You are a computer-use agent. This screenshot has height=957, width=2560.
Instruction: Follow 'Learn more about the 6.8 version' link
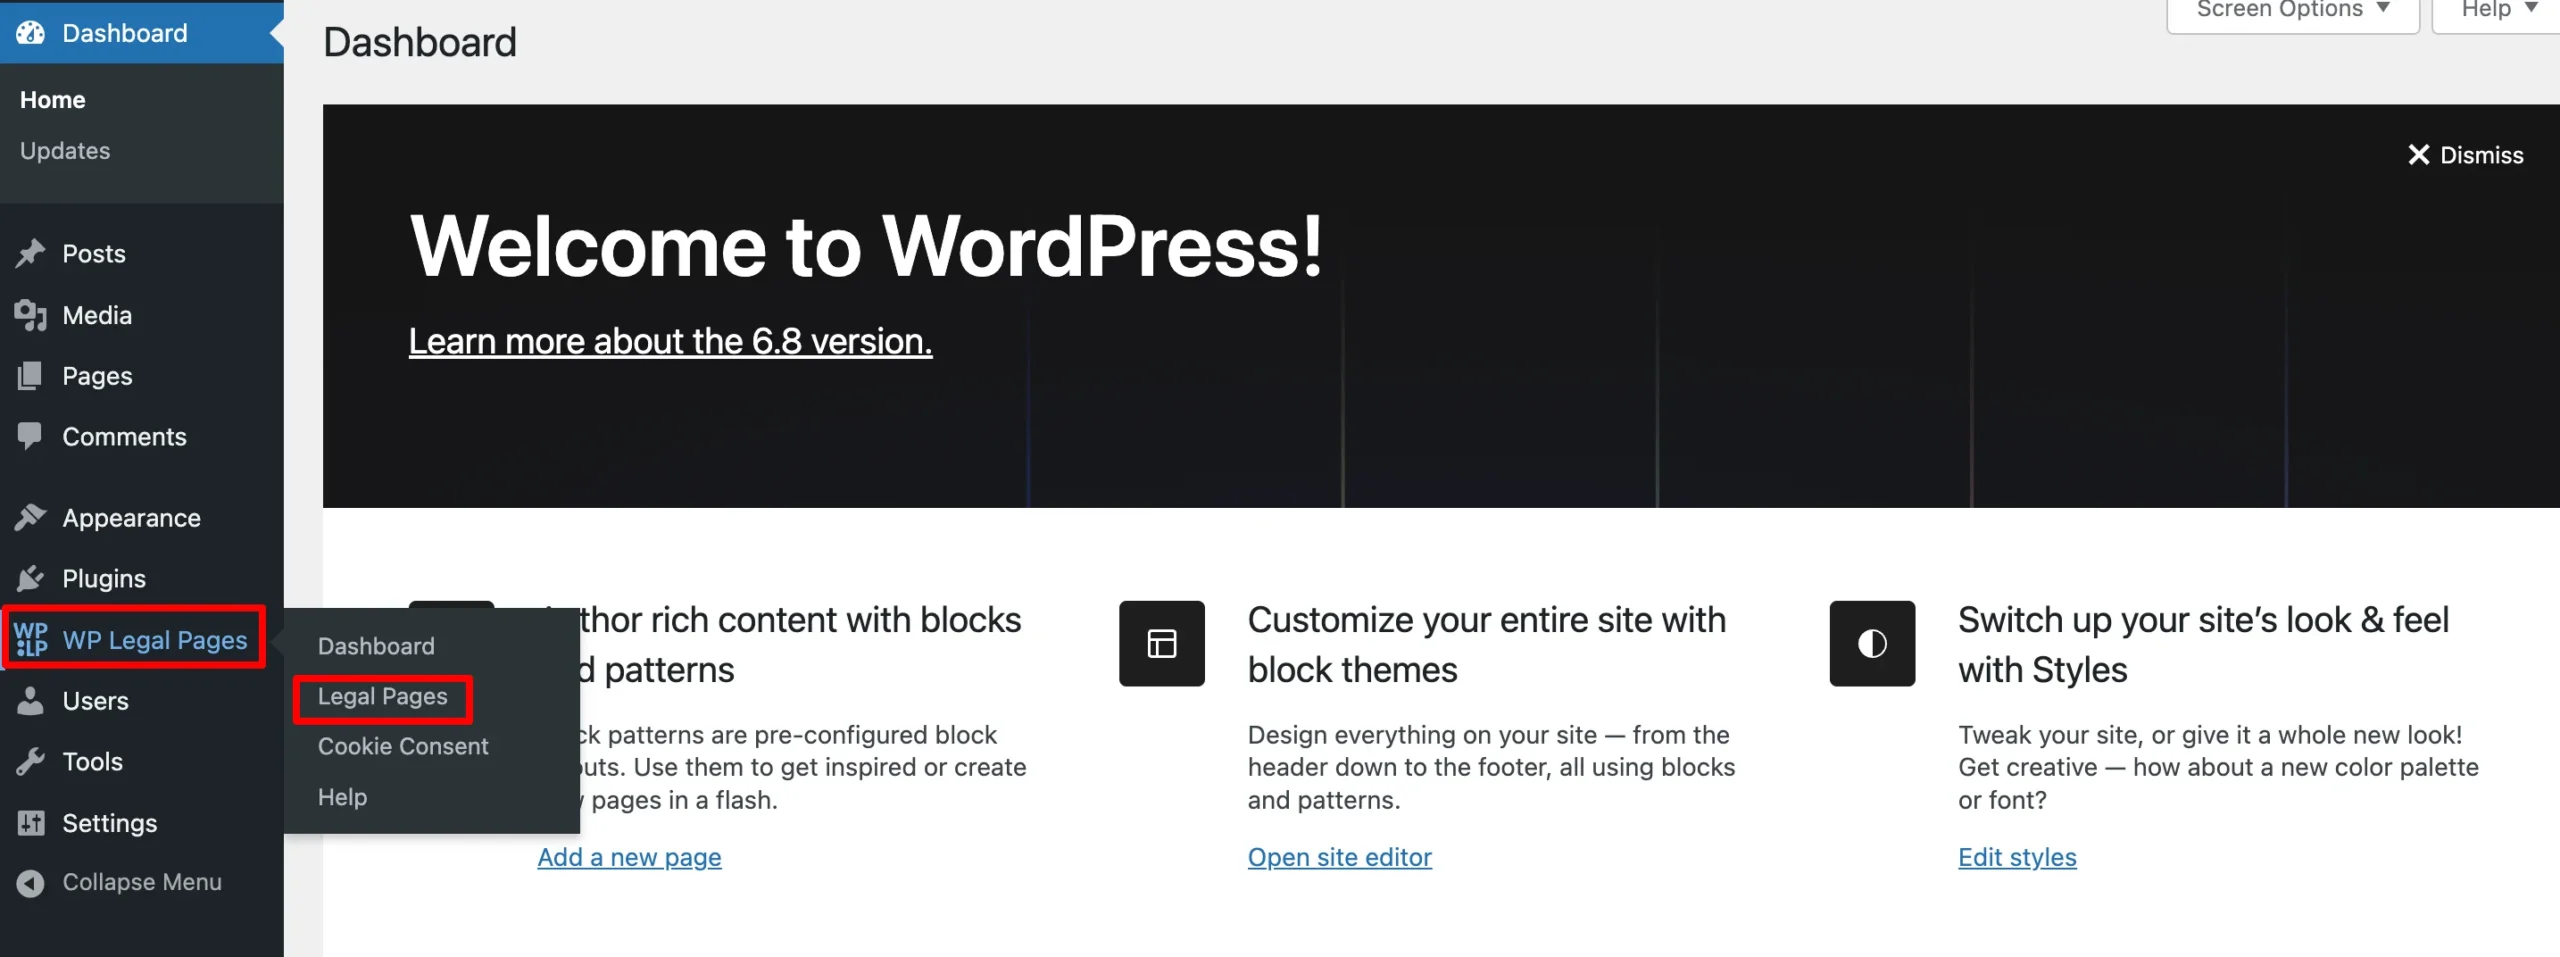click(670, 342)
